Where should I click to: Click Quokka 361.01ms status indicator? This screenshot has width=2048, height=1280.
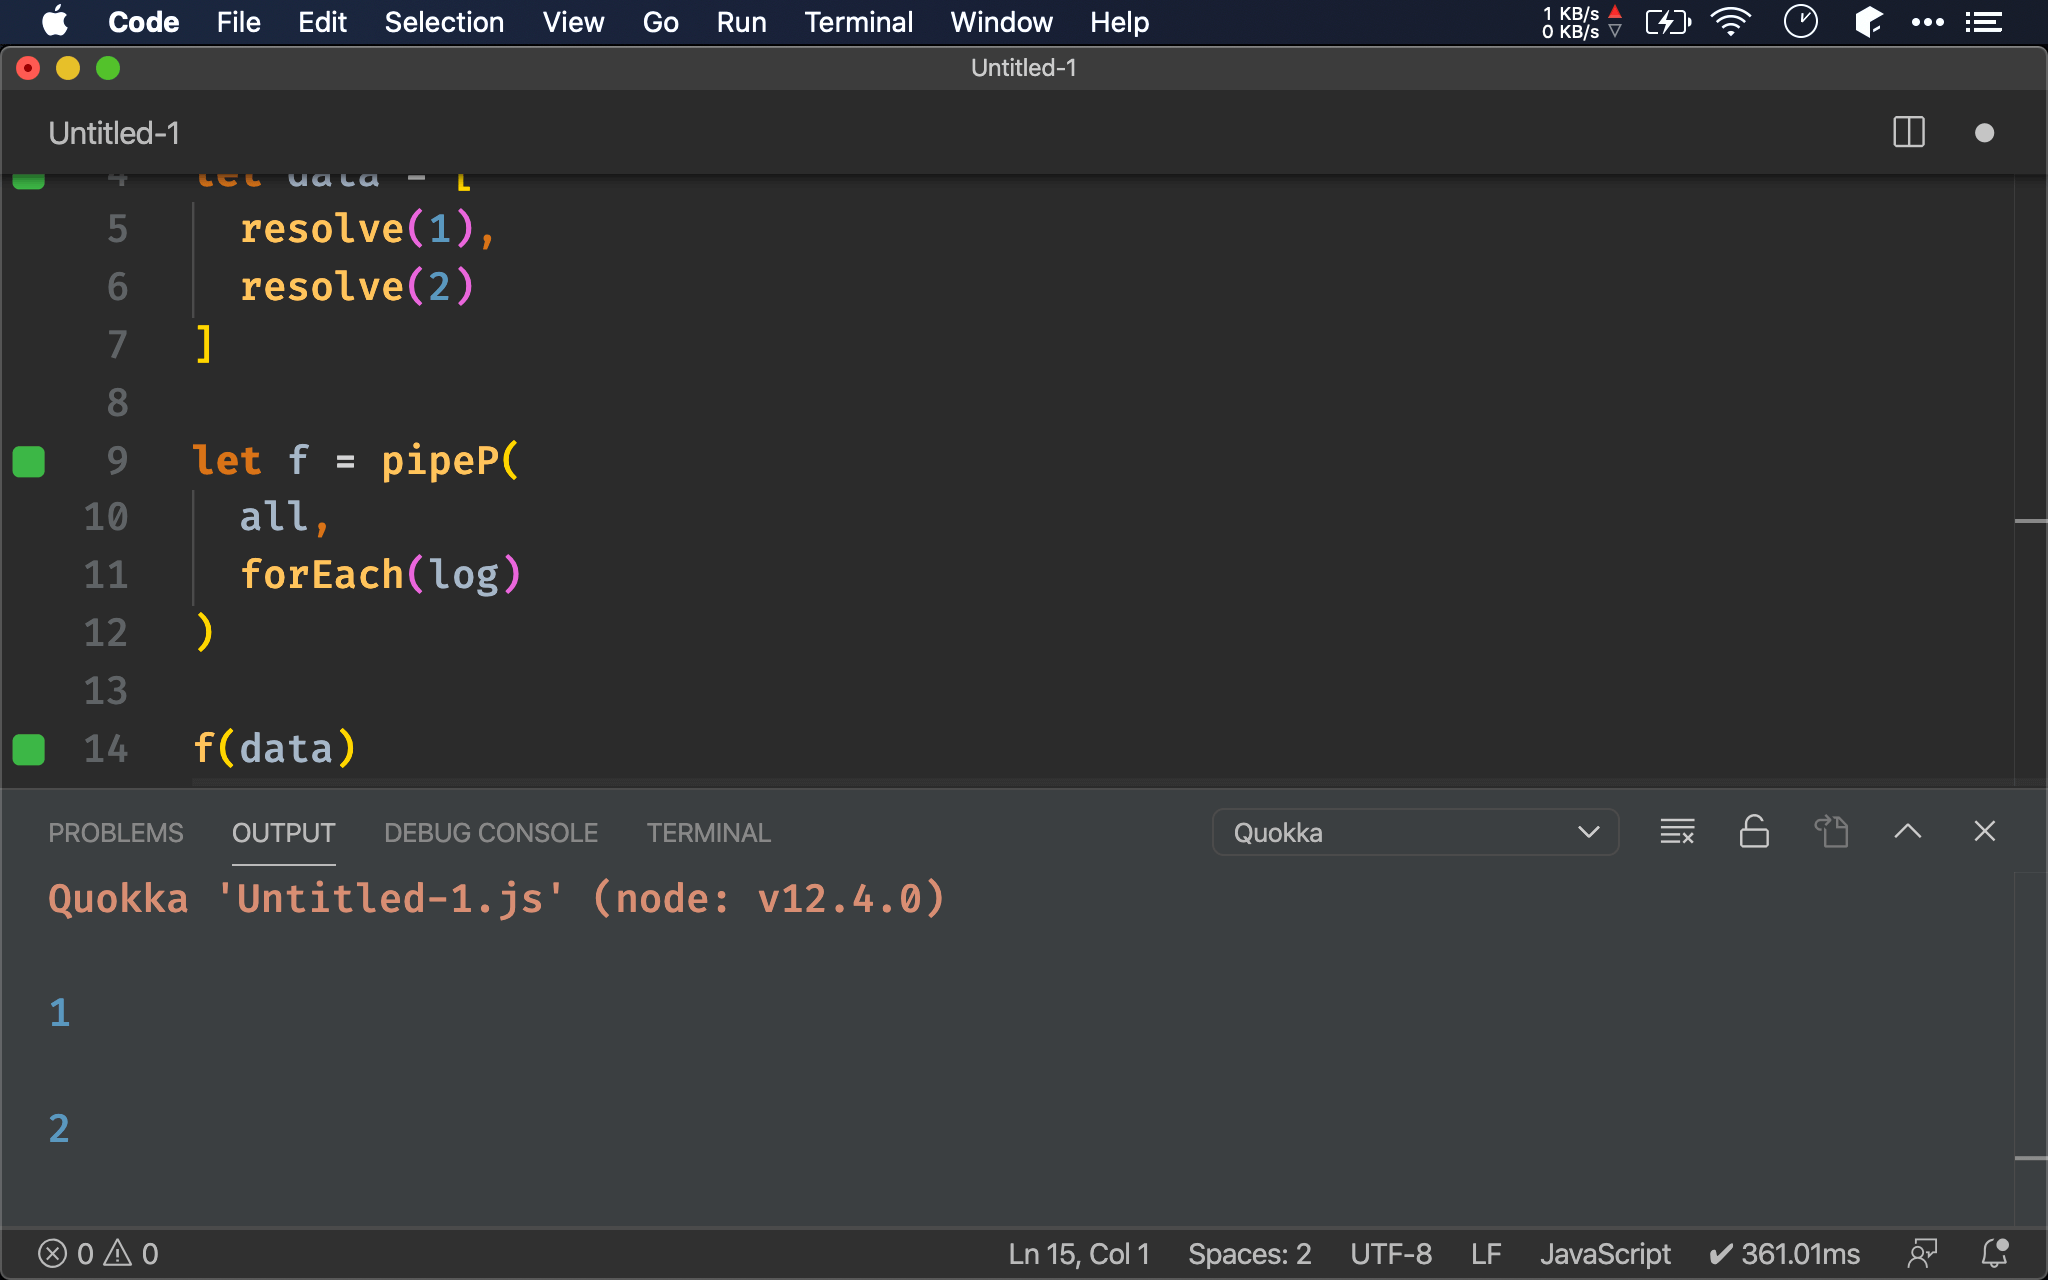click(x=1784, y=1254)
